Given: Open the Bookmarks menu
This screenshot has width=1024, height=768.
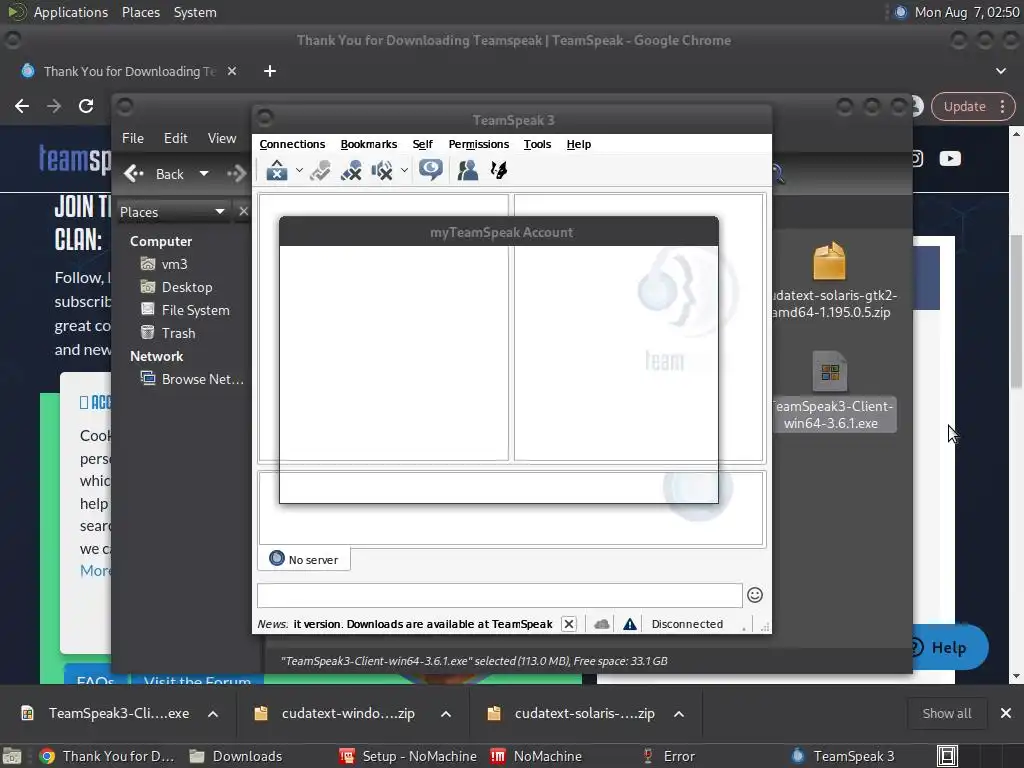Looking at the screenshot, I should coord(368,144).
